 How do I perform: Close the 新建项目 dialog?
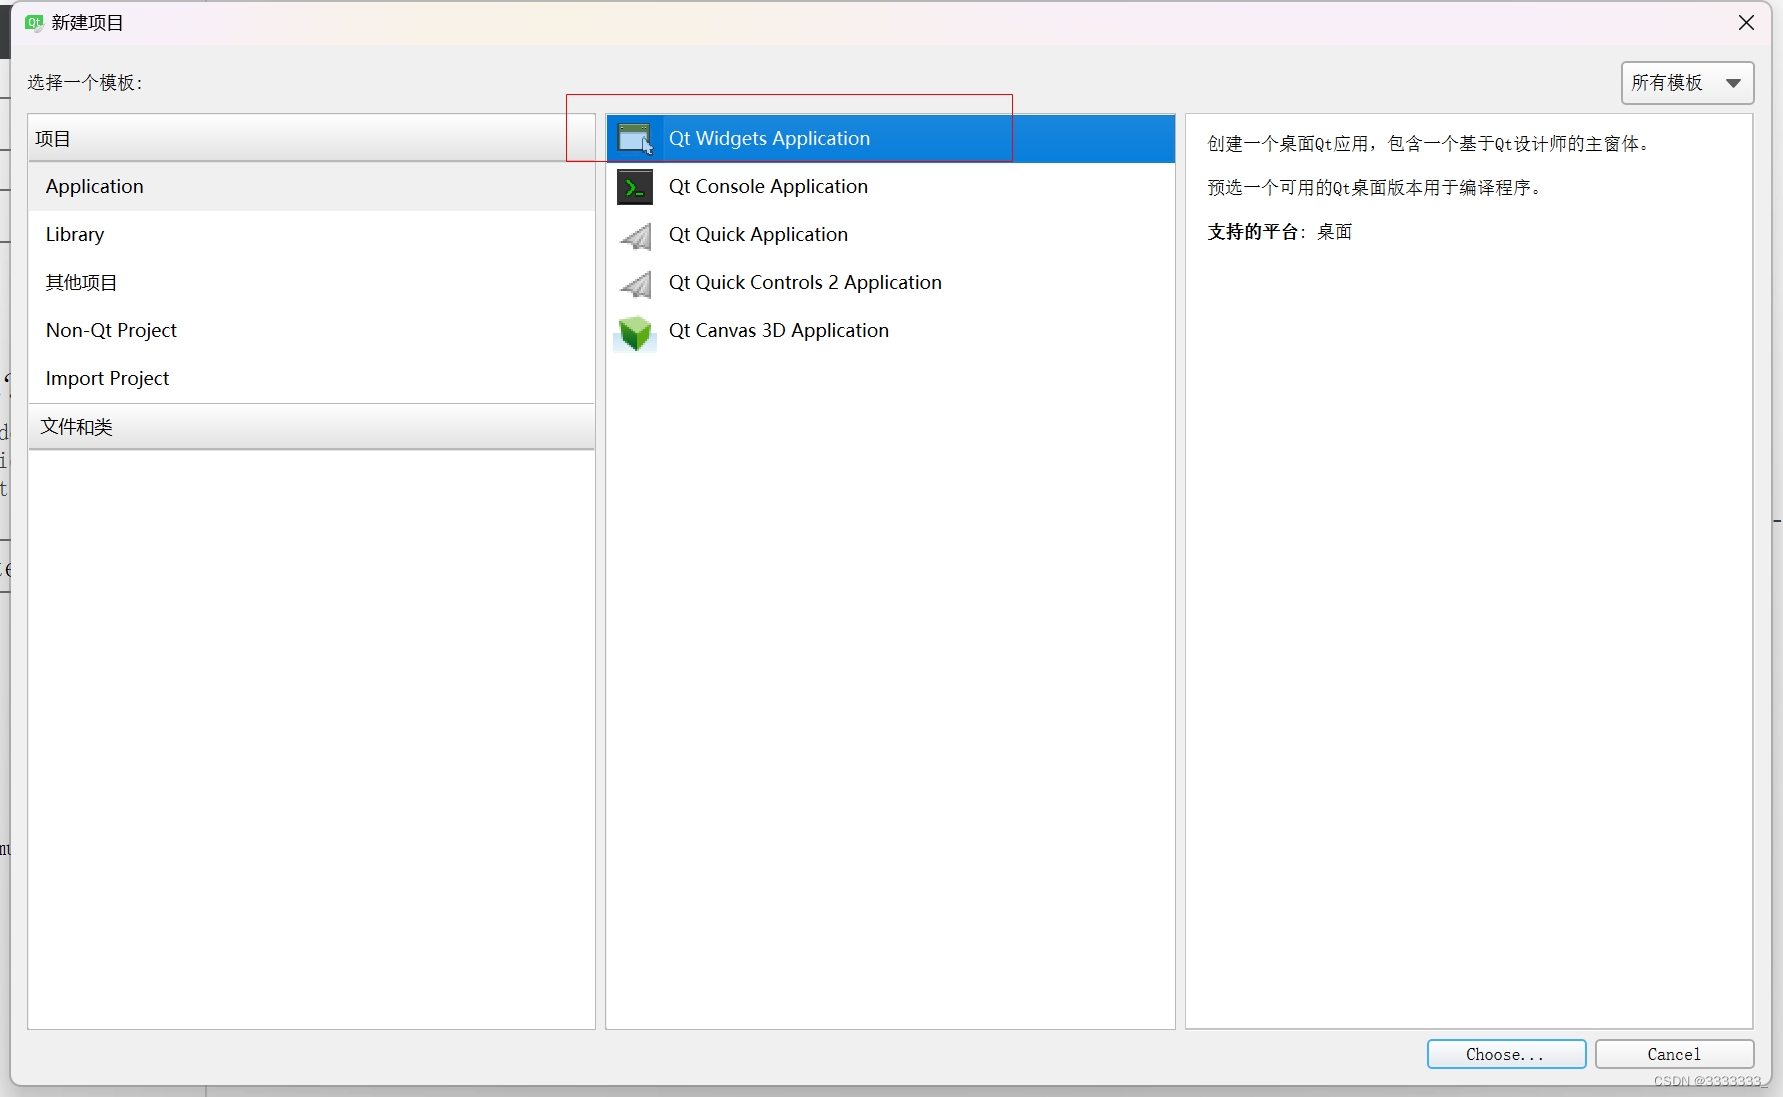click(x=1746, y=22)
